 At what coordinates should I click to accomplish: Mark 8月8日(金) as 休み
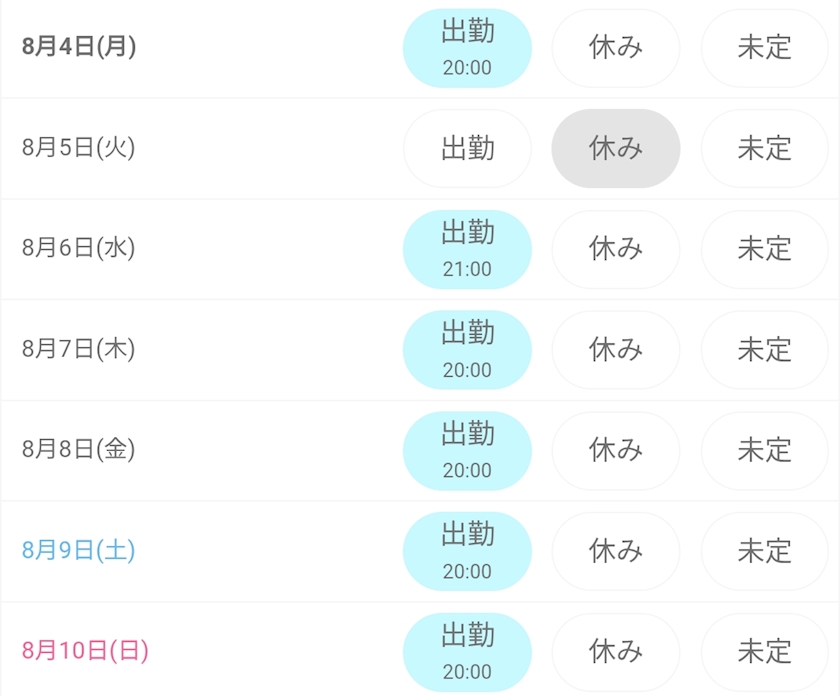pos(616,451)
